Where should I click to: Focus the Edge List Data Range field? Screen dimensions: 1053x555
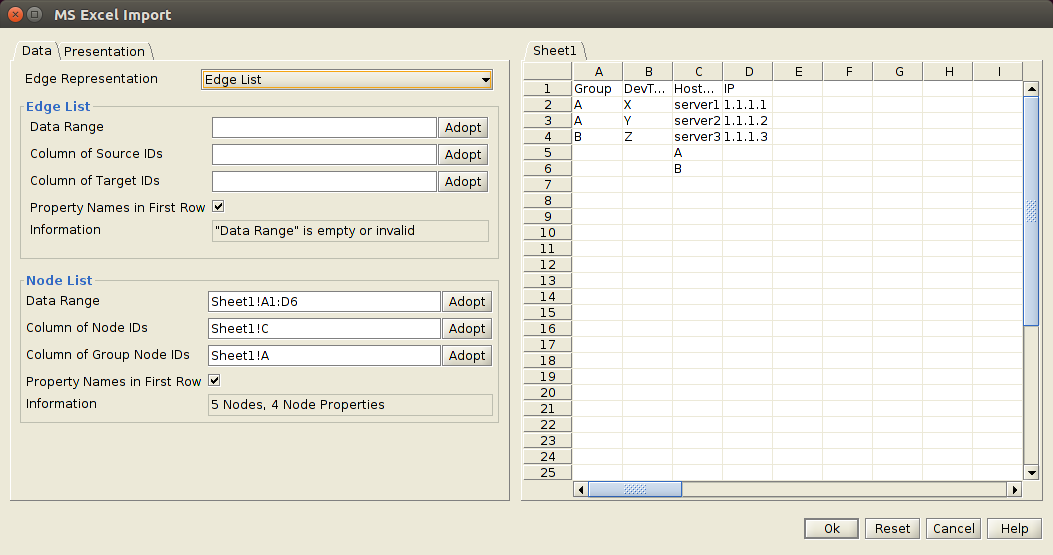324,128
